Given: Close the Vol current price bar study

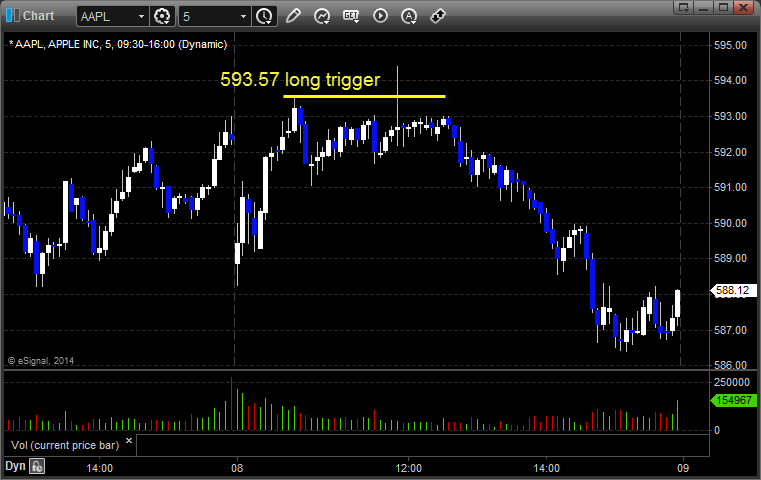Looking at the screenshot, I should coord(129,441).
